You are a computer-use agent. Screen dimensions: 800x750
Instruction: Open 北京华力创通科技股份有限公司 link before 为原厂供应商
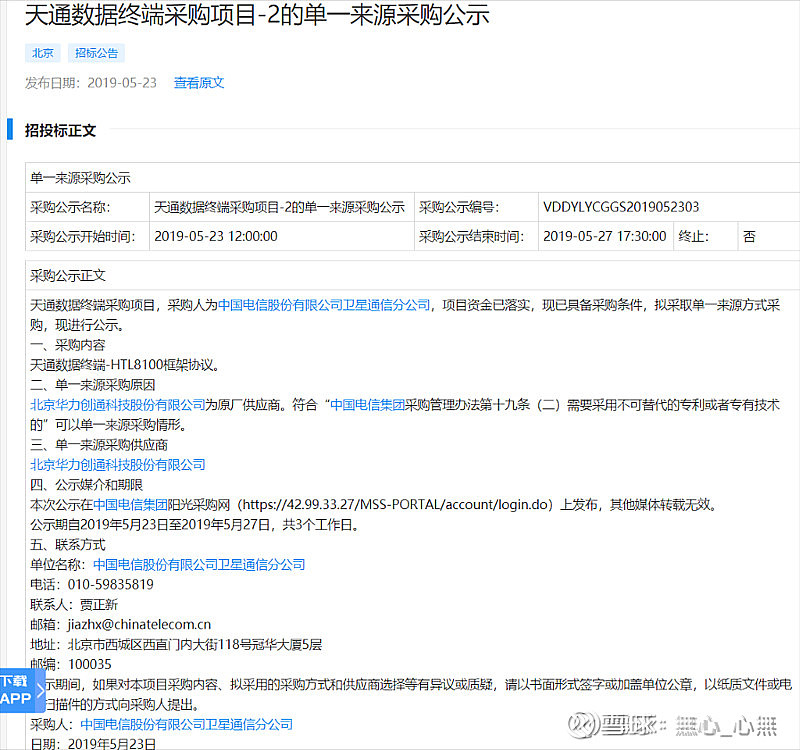pos(117,405)
